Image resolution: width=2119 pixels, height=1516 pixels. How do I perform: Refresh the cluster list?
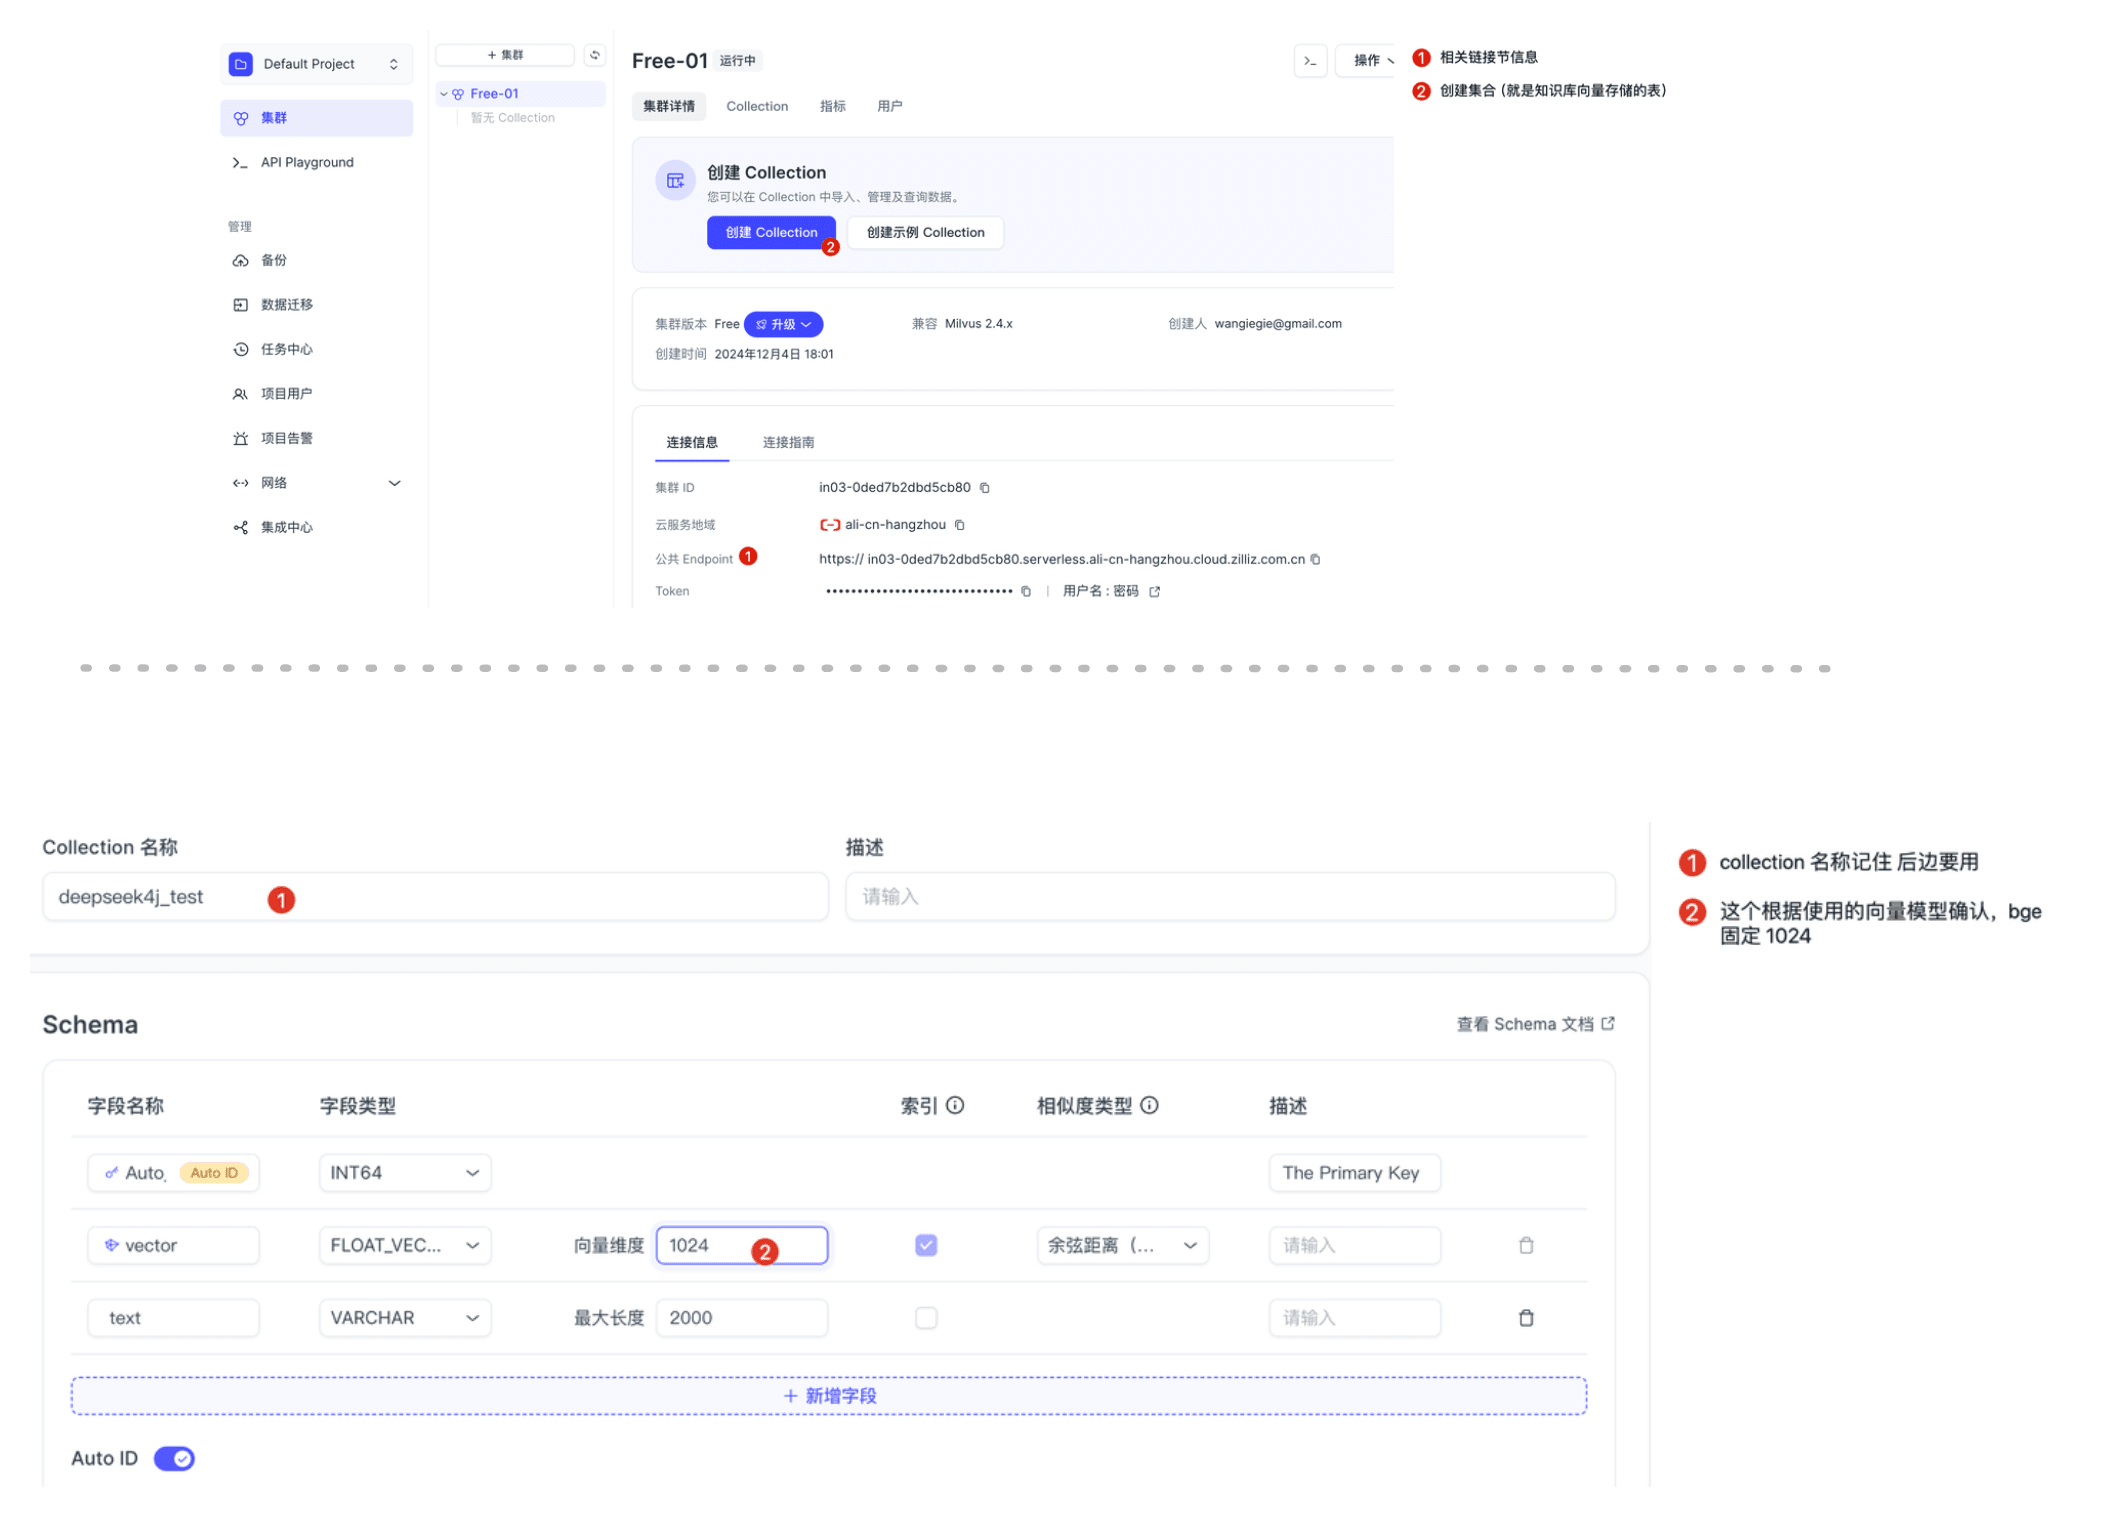[595, 55]
